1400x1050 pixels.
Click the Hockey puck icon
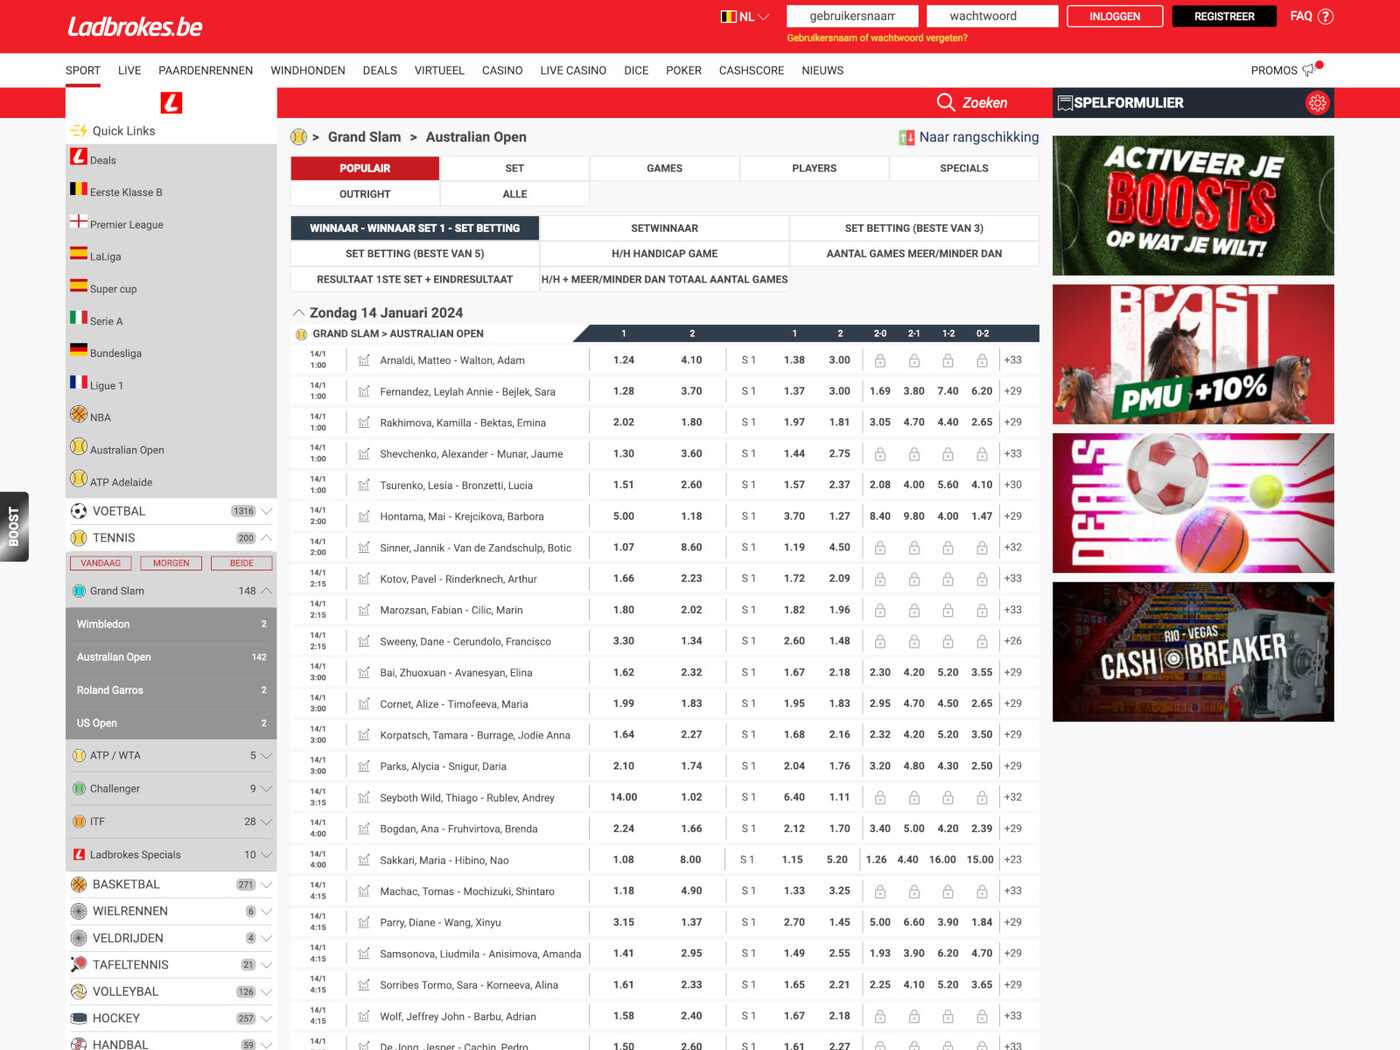(x=78, y=1018)
